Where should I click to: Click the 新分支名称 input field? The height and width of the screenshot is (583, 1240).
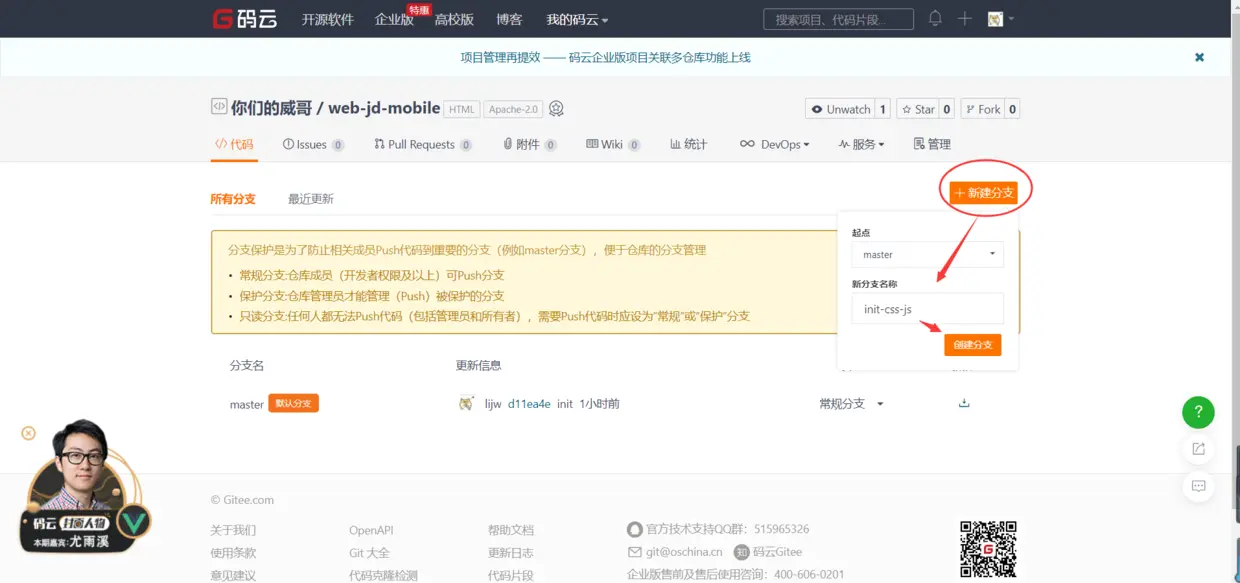point(927,309)
